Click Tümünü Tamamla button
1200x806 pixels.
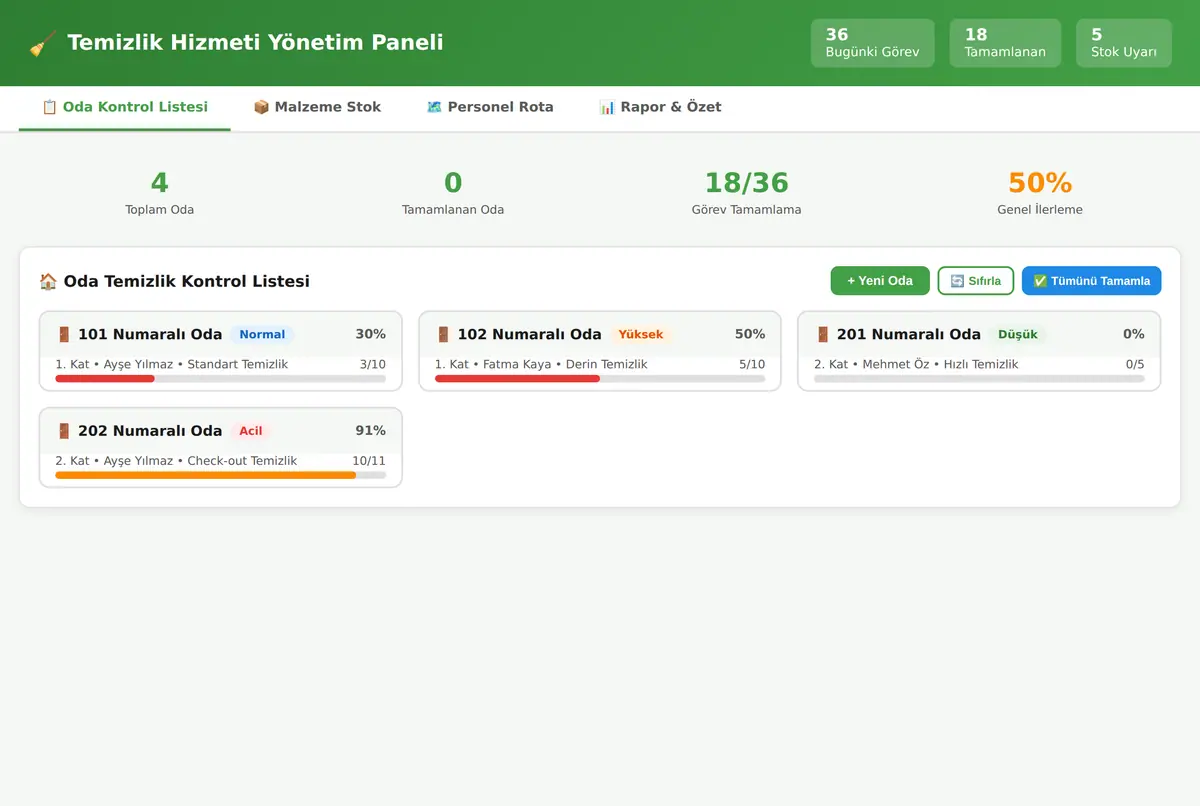[x=1091, y=281]
